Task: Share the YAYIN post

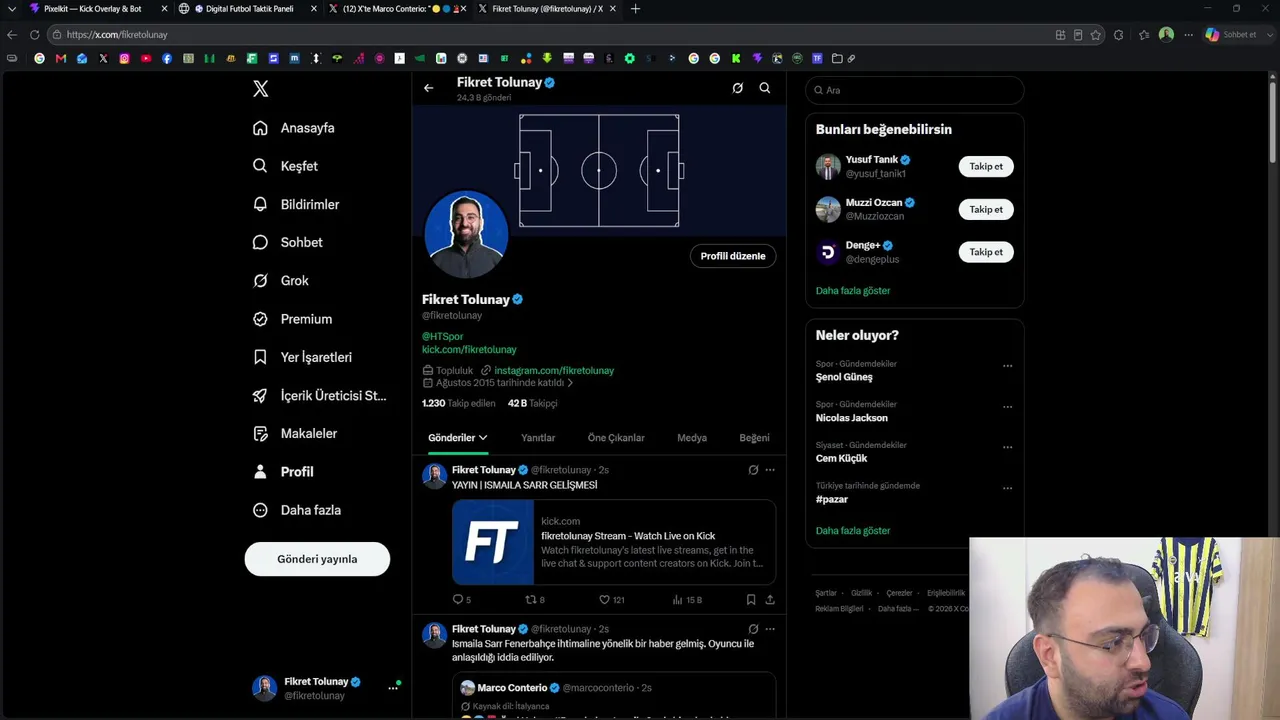Action: pyautogui.click(x=770, y=600)
